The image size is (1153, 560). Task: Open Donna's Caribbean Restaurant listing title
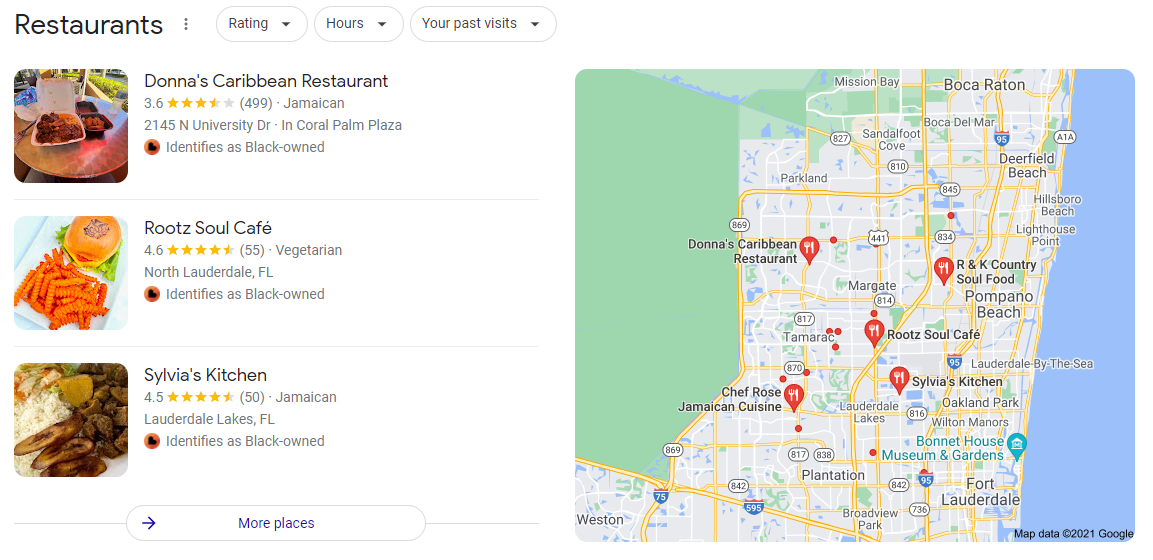266,81
